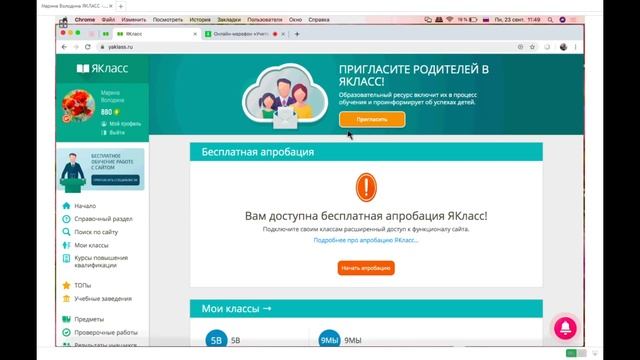Open the Мои классы section header
This screenshot has width=640, height=360.
(236, 309)
